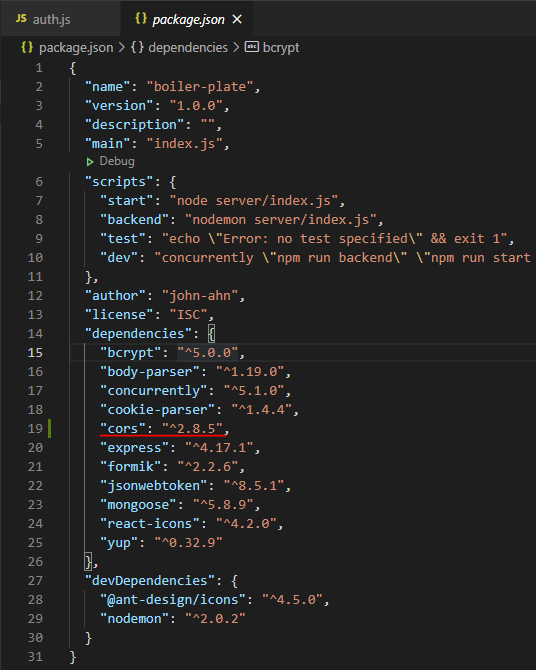Click the "cors" dependency key
536x670 pixels.
pos(123,429)
